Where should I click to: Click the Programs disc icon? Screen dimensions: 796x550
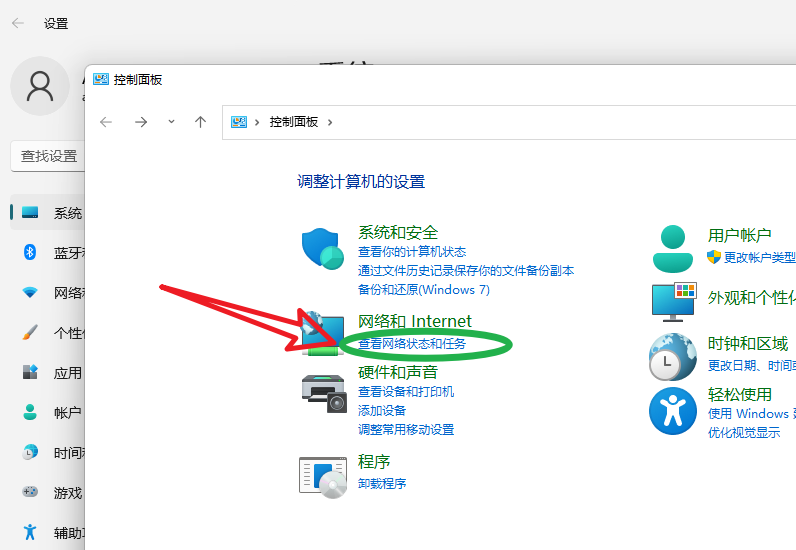[323, 477]
